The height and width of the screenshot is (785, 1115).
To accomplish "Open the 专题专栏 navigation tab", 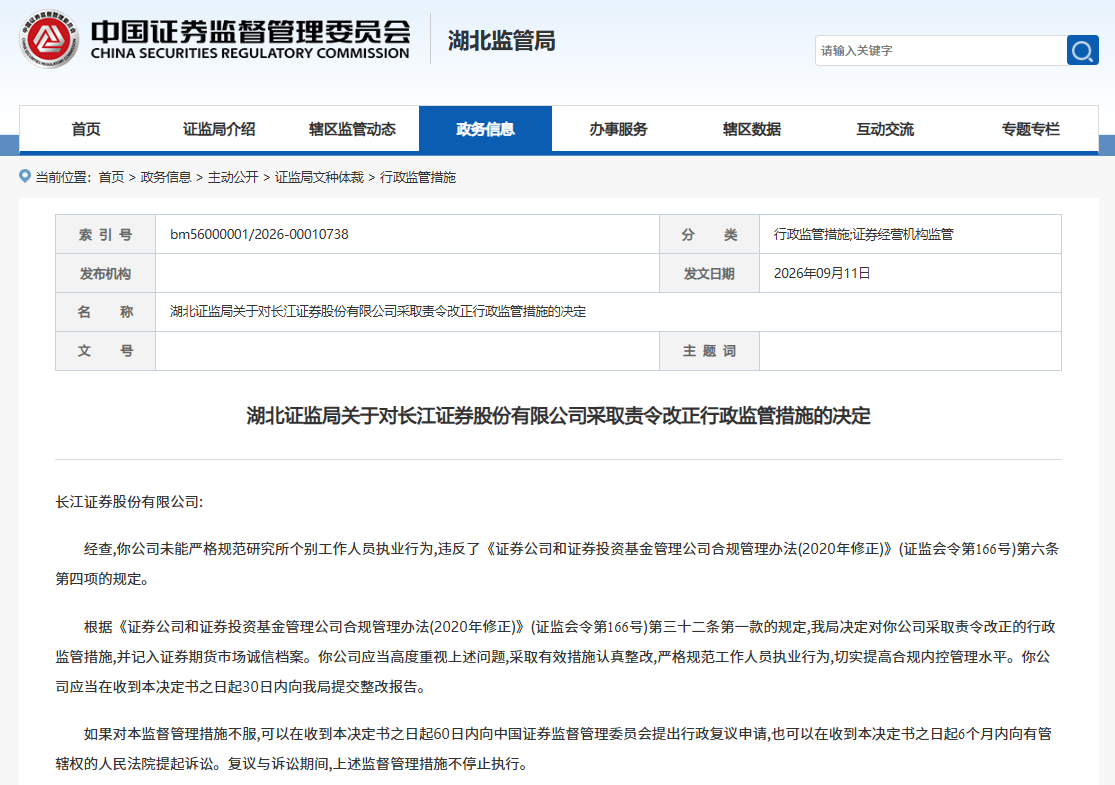I will tap(1030, 129).
